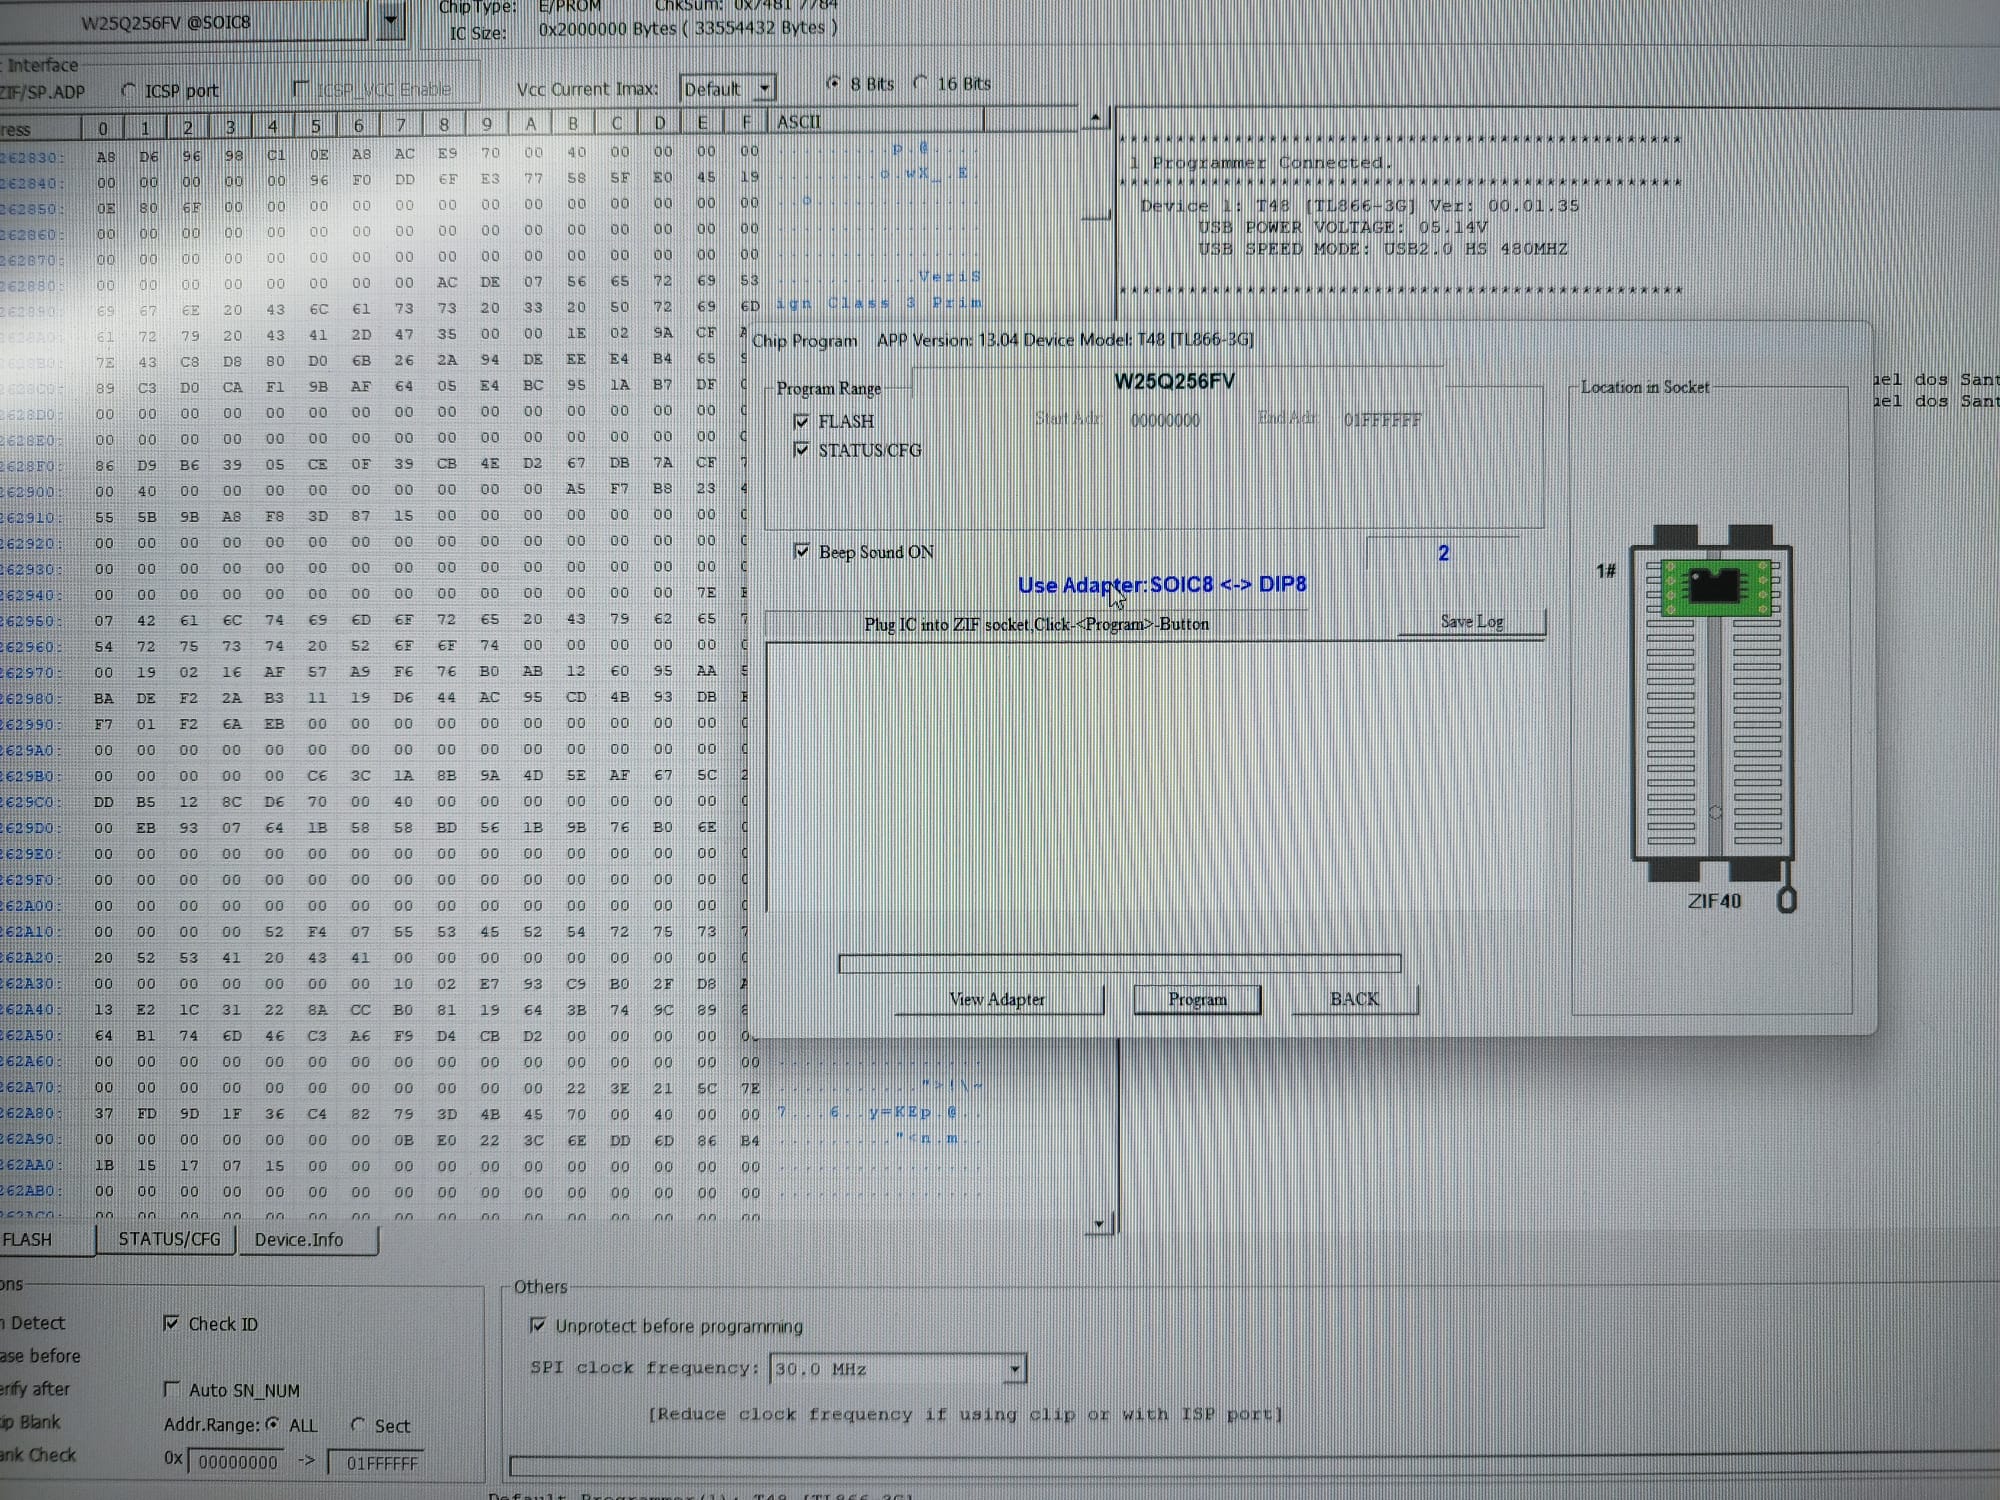Viewport: 2000px width, 1500px height.
Task: Open the SPI clock frequency dropdown
Action: coord(1014,1368)
